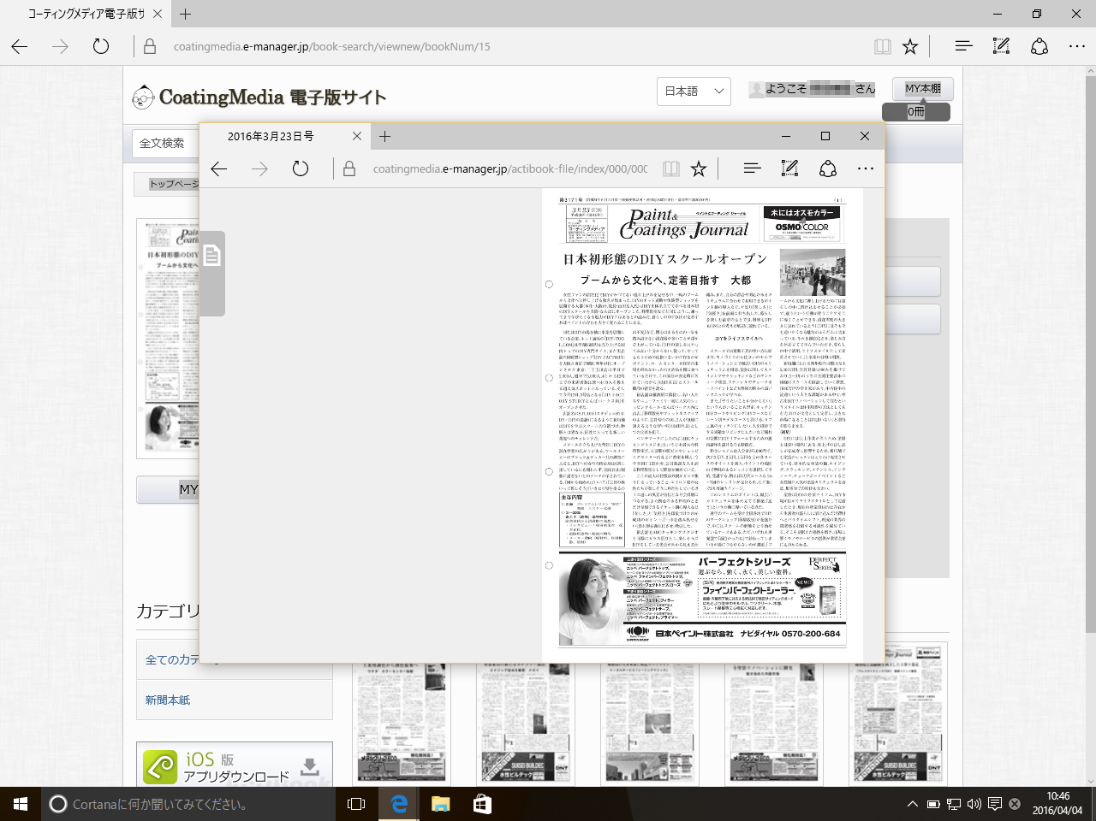Image resolution: width=1096 pixels, height=821 pixels.
Task: Make a Web Note in the popup window
Action: tap(789, 169)
